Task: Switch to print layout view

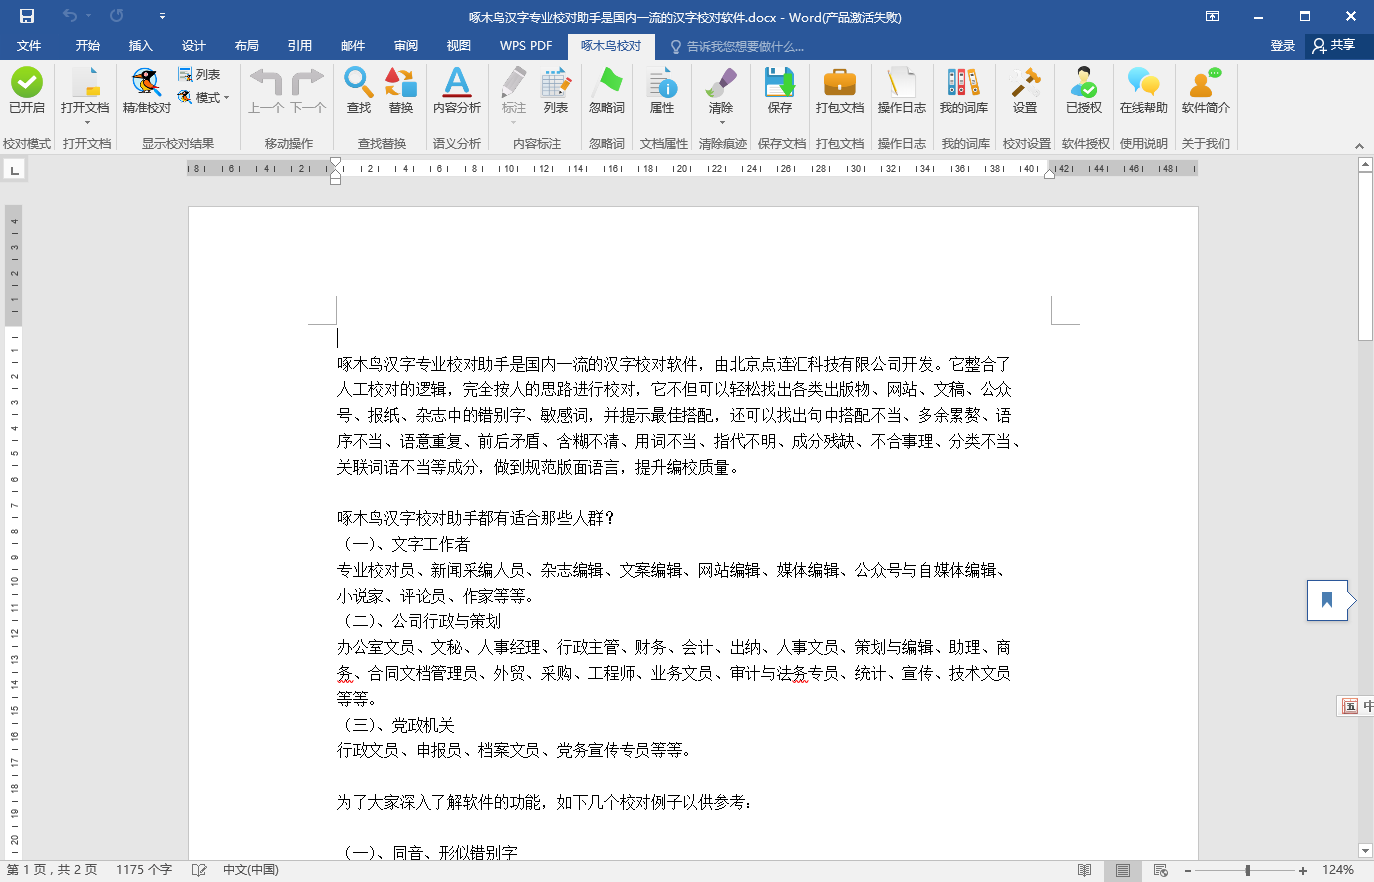Action: tap(1123, 871)
